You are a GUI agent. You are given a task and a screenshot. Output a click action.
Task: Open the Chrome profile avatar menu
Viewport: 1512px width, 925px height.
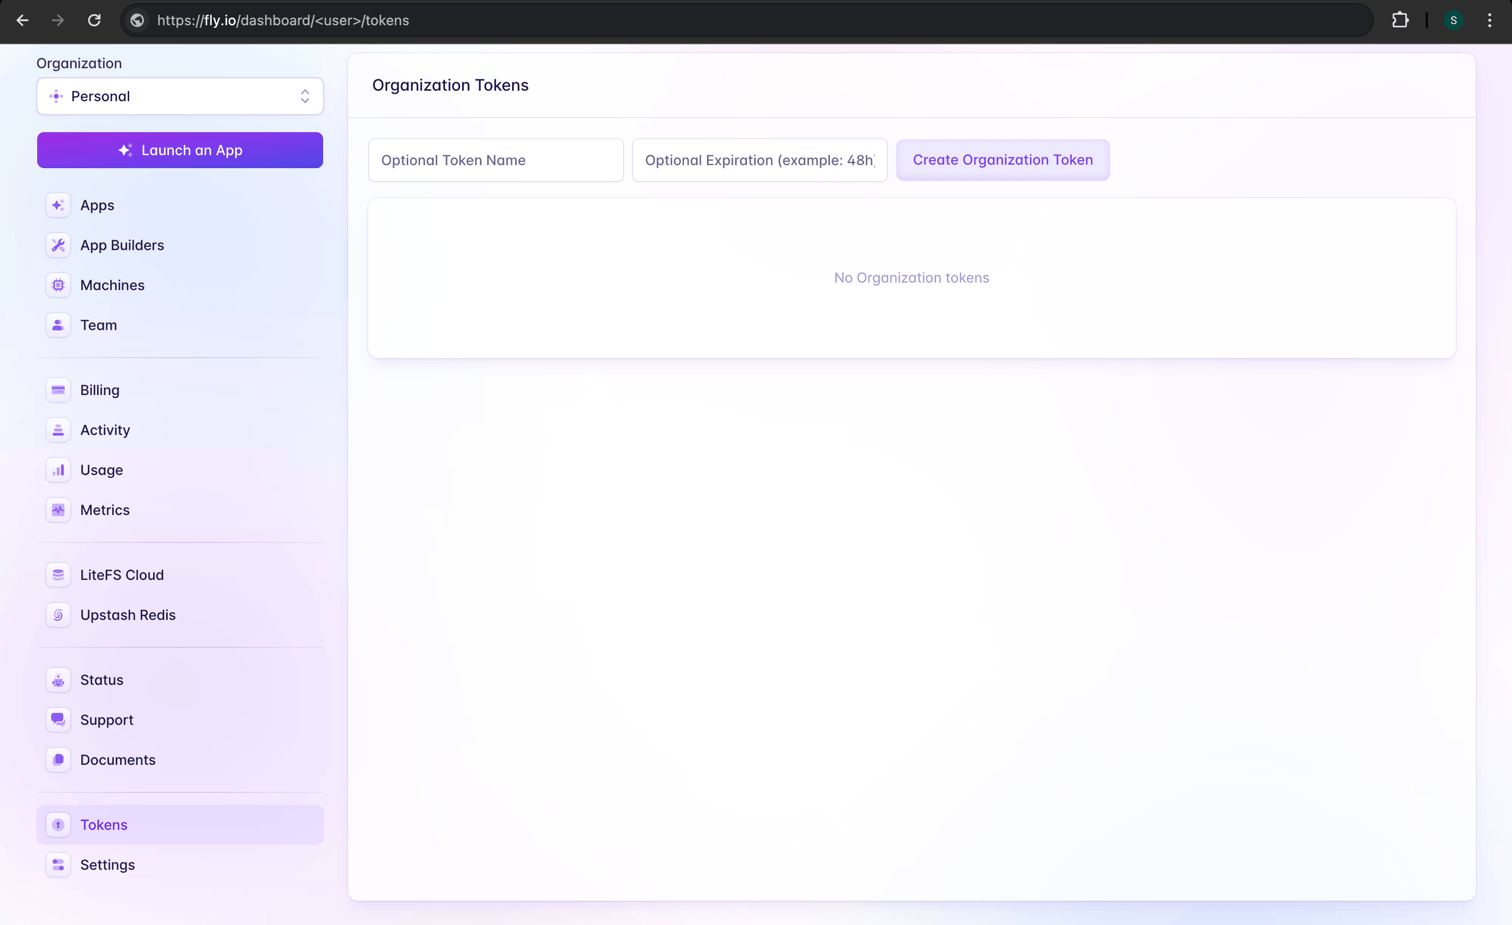pos(1453,20)
